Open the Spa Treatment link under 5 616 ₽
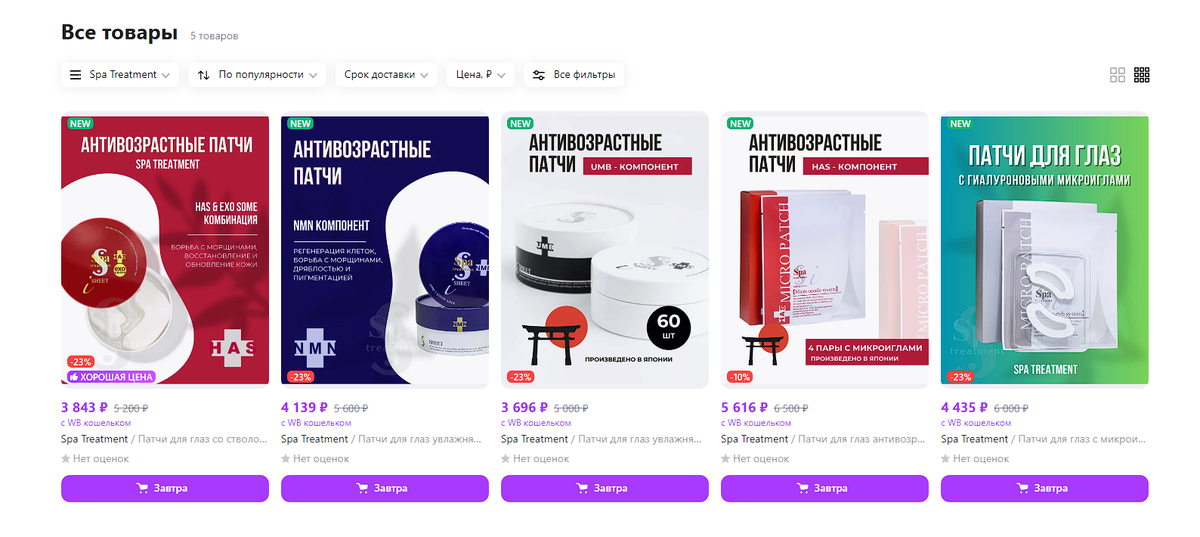The width and height of the screenshot is (1200, 537). (x=754, y=439)
